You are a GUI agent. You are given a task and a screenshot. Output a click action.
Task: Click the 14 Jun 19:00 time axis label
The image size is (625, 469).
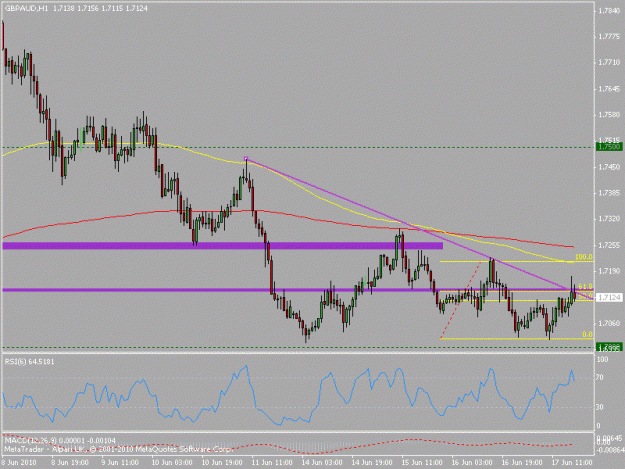(372, 463)
